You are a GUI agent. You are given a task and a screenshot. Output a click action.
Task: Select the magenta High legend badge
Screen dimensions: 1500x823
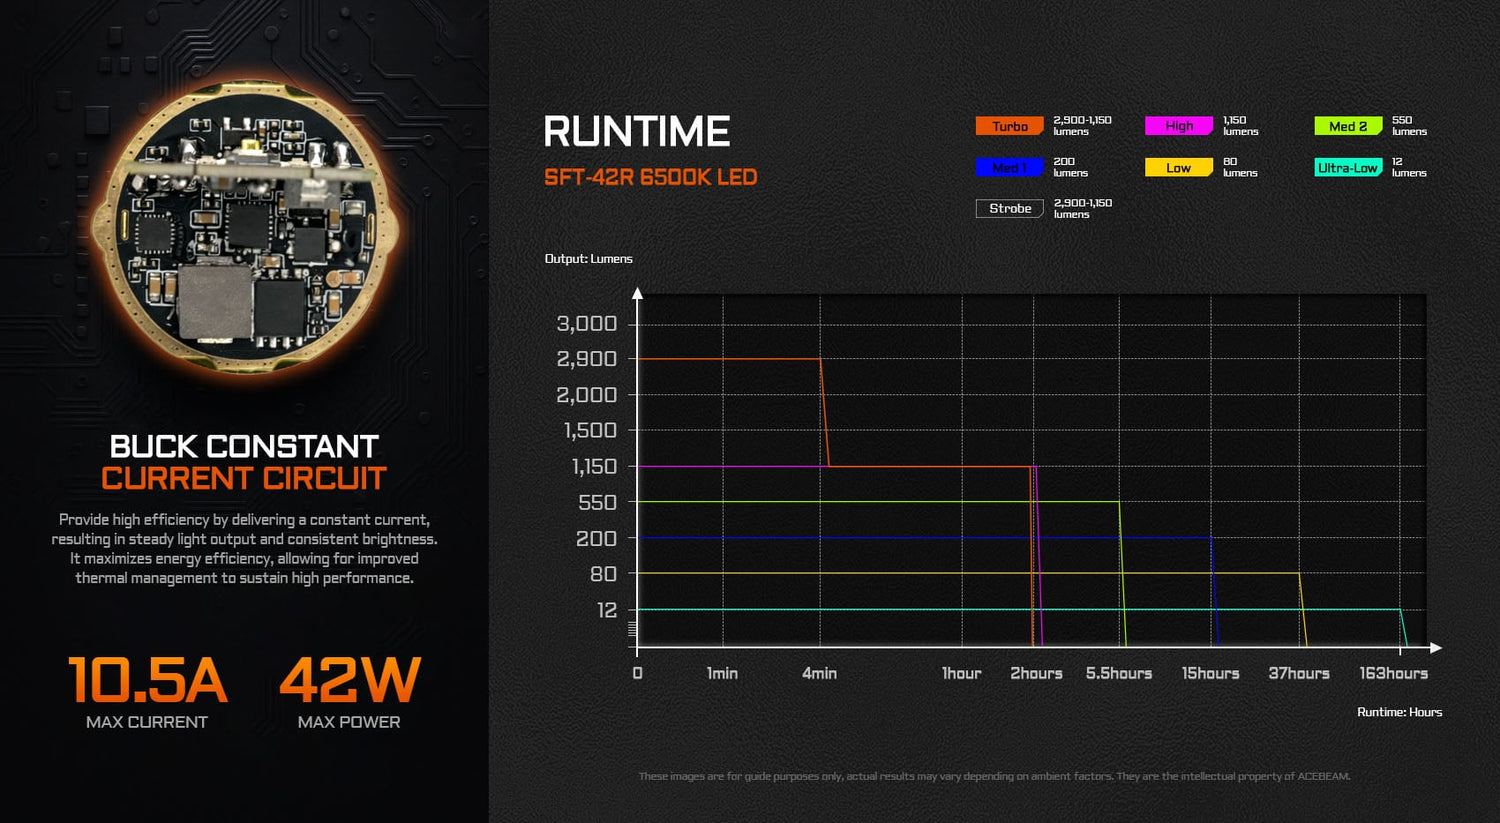(x=1178, y=126)
